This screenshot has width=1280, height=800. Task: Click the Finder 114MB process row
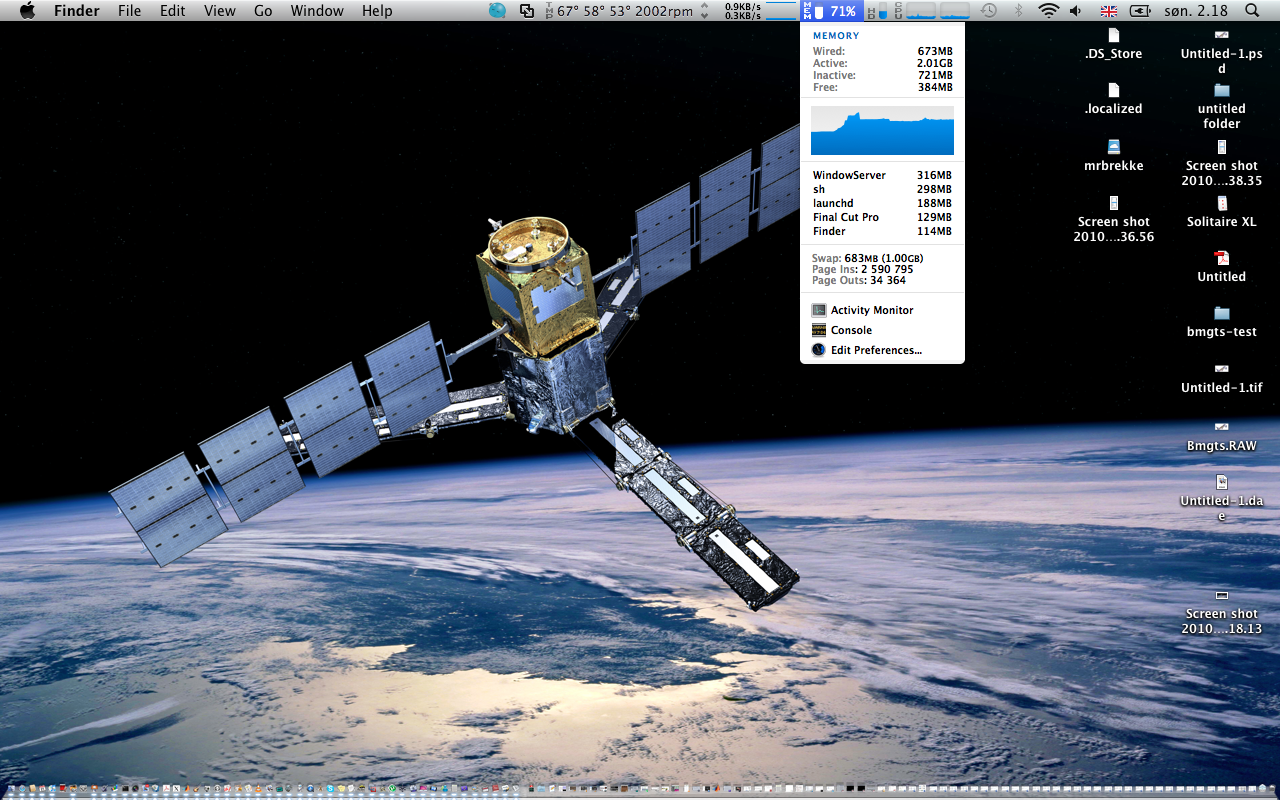pyautogui.click(x=882, y=231)
